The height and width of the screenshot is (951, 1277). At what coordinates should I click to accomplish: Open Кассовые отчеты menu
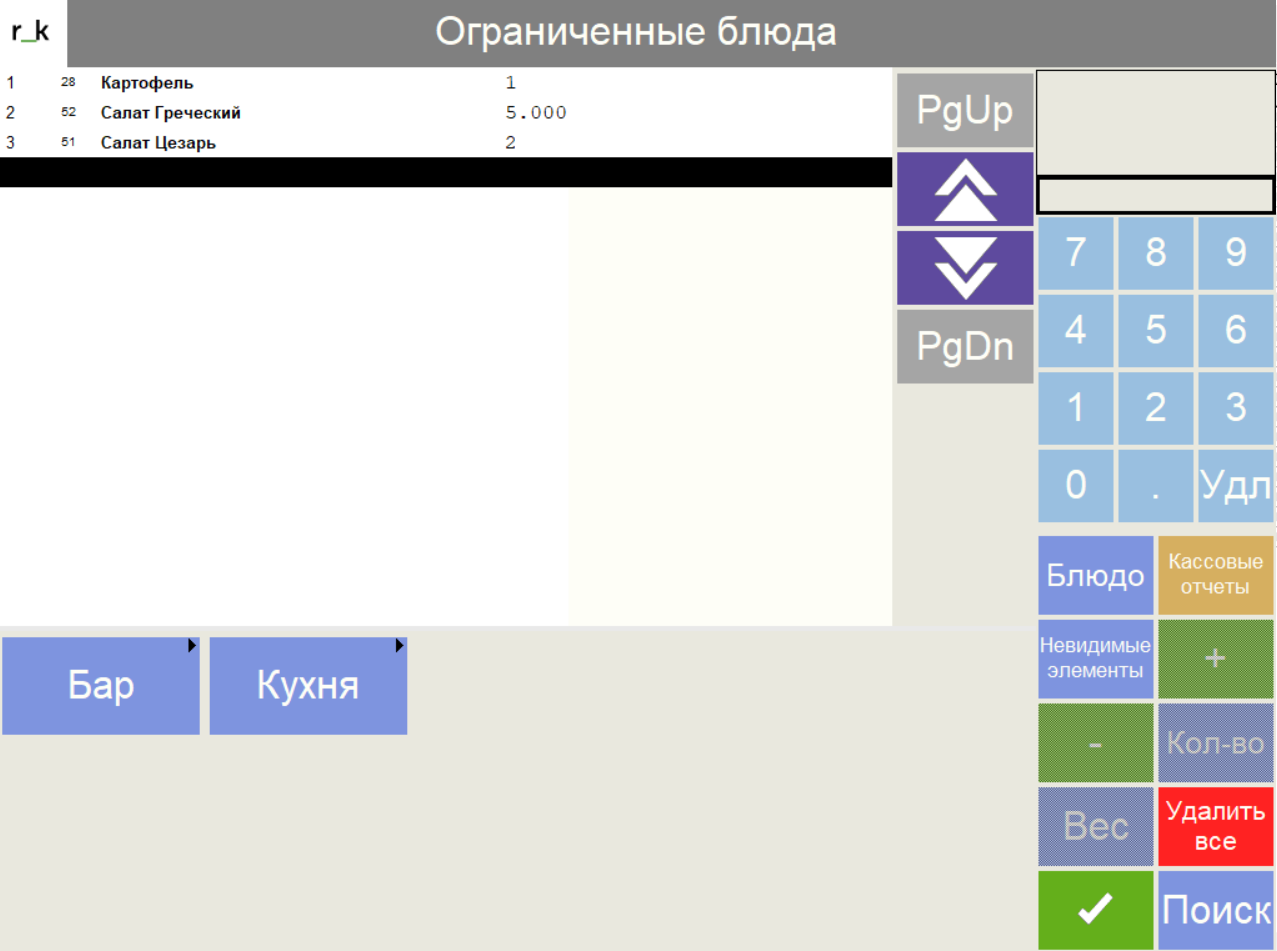click(x=1215, y=575)
